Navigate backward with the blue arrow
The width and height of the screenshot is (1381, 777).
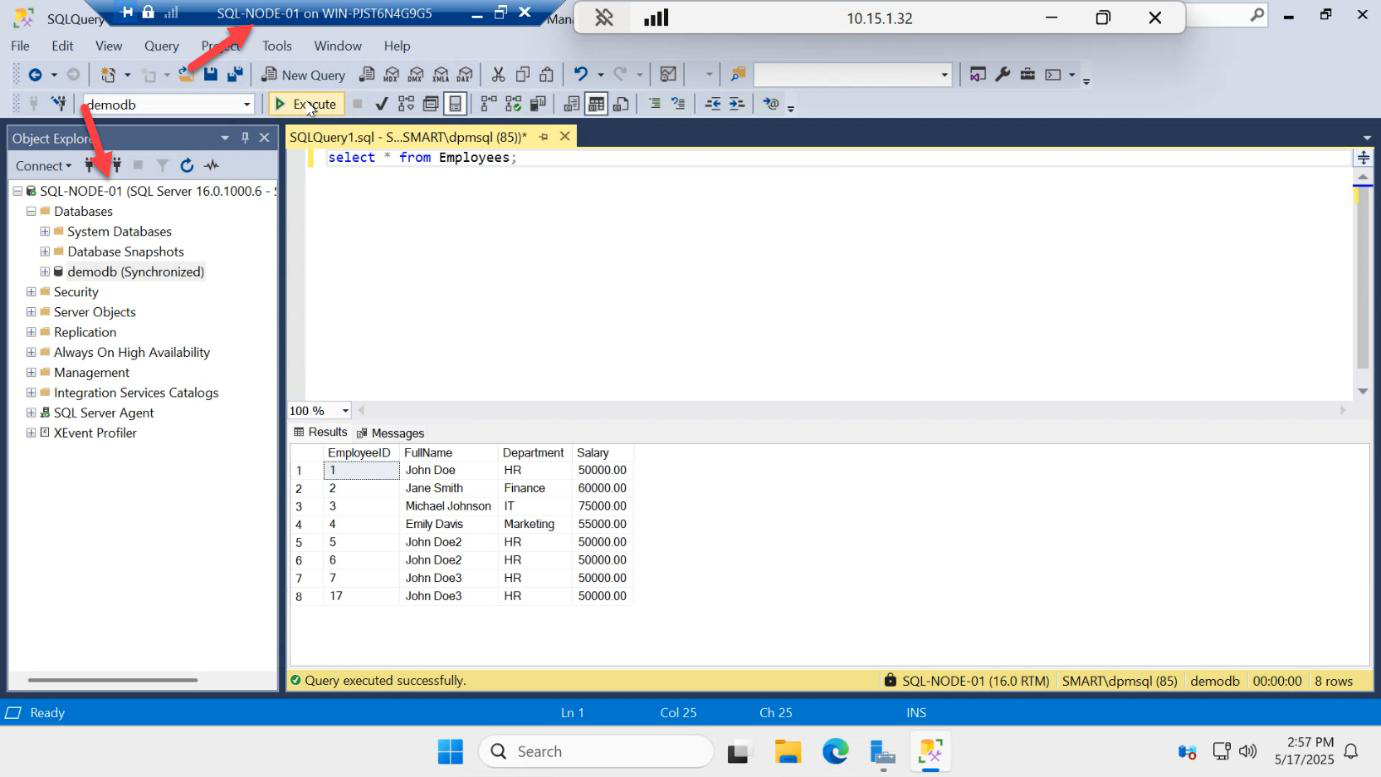35,75
